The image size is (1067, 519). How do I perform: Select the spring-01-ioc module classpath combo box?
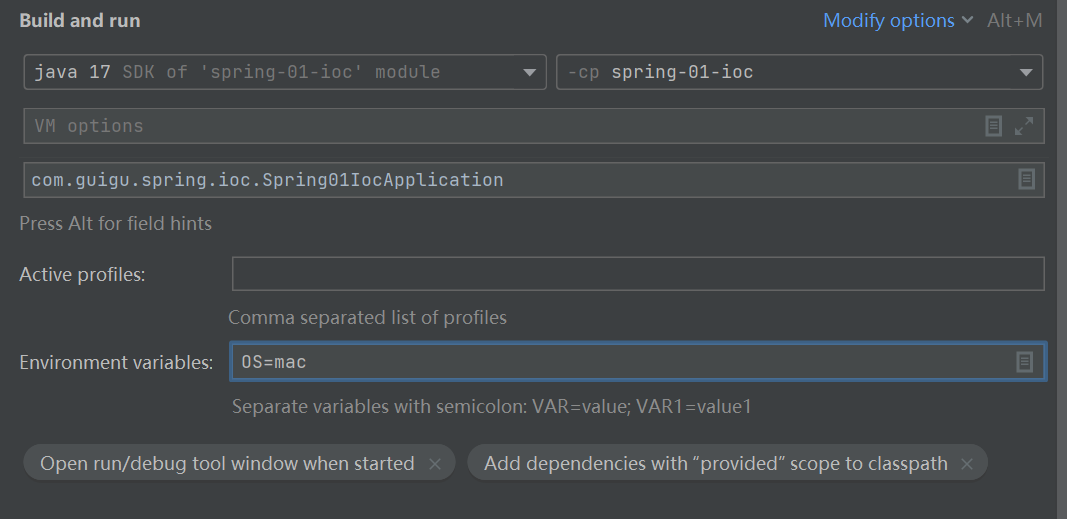click(x=800, y=72)
